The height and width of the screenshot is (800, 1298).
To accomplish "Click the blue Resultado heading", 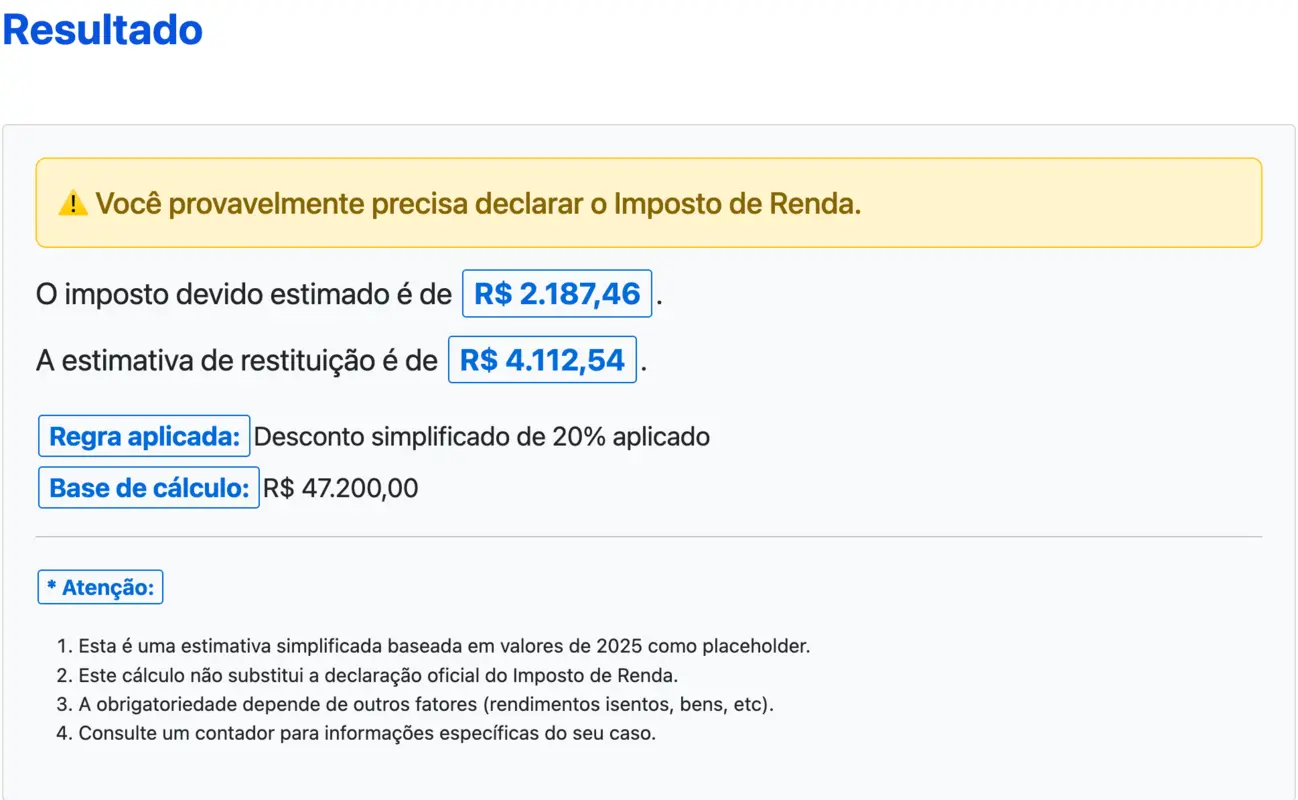I will coord(103,30).
